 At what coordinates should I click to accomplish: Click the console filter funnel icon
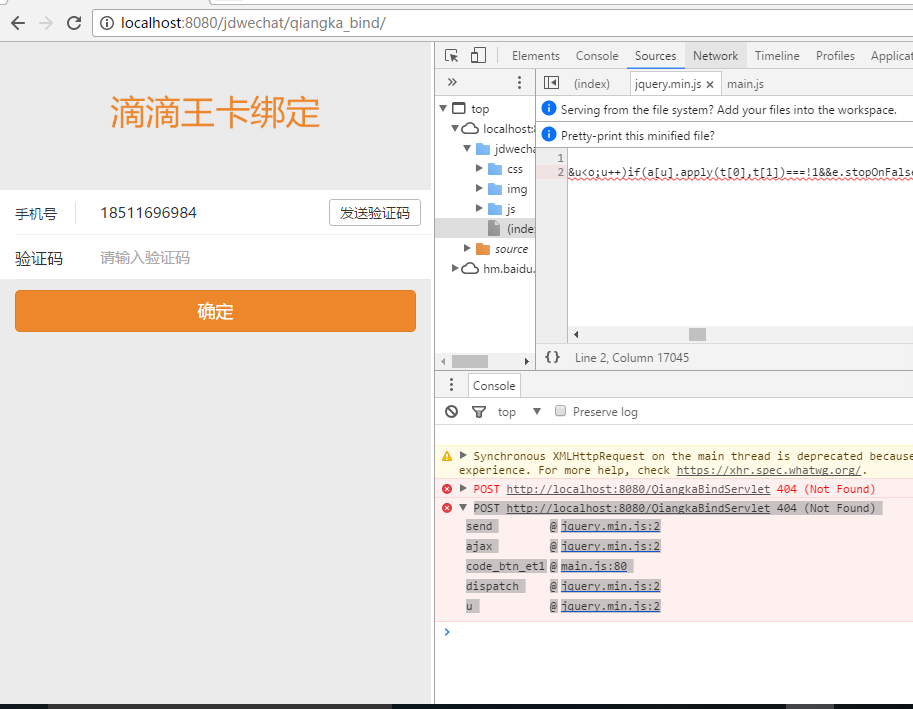click(x=479, y=412)
